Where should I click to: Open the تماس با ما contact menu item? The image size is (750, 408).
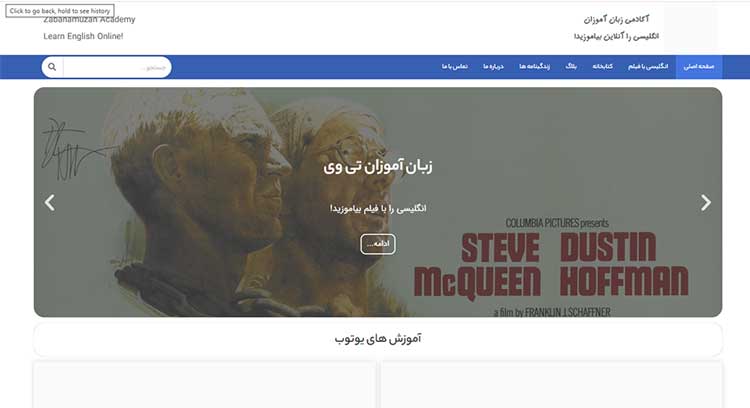click(454, 66)
